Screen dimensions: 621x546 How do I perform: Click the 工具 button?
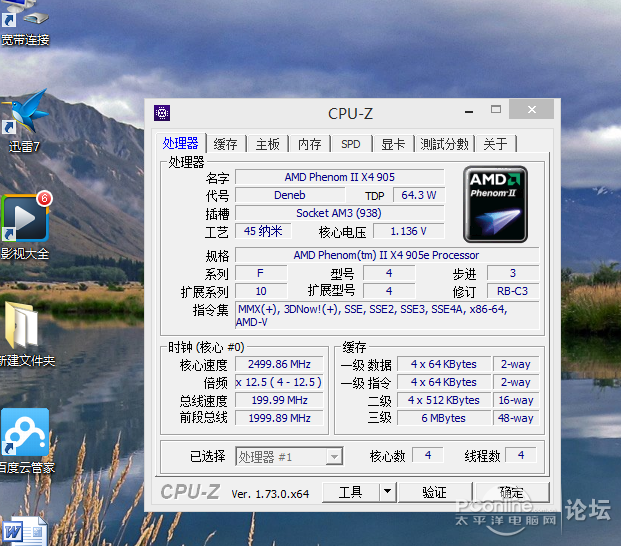point(351,492)
